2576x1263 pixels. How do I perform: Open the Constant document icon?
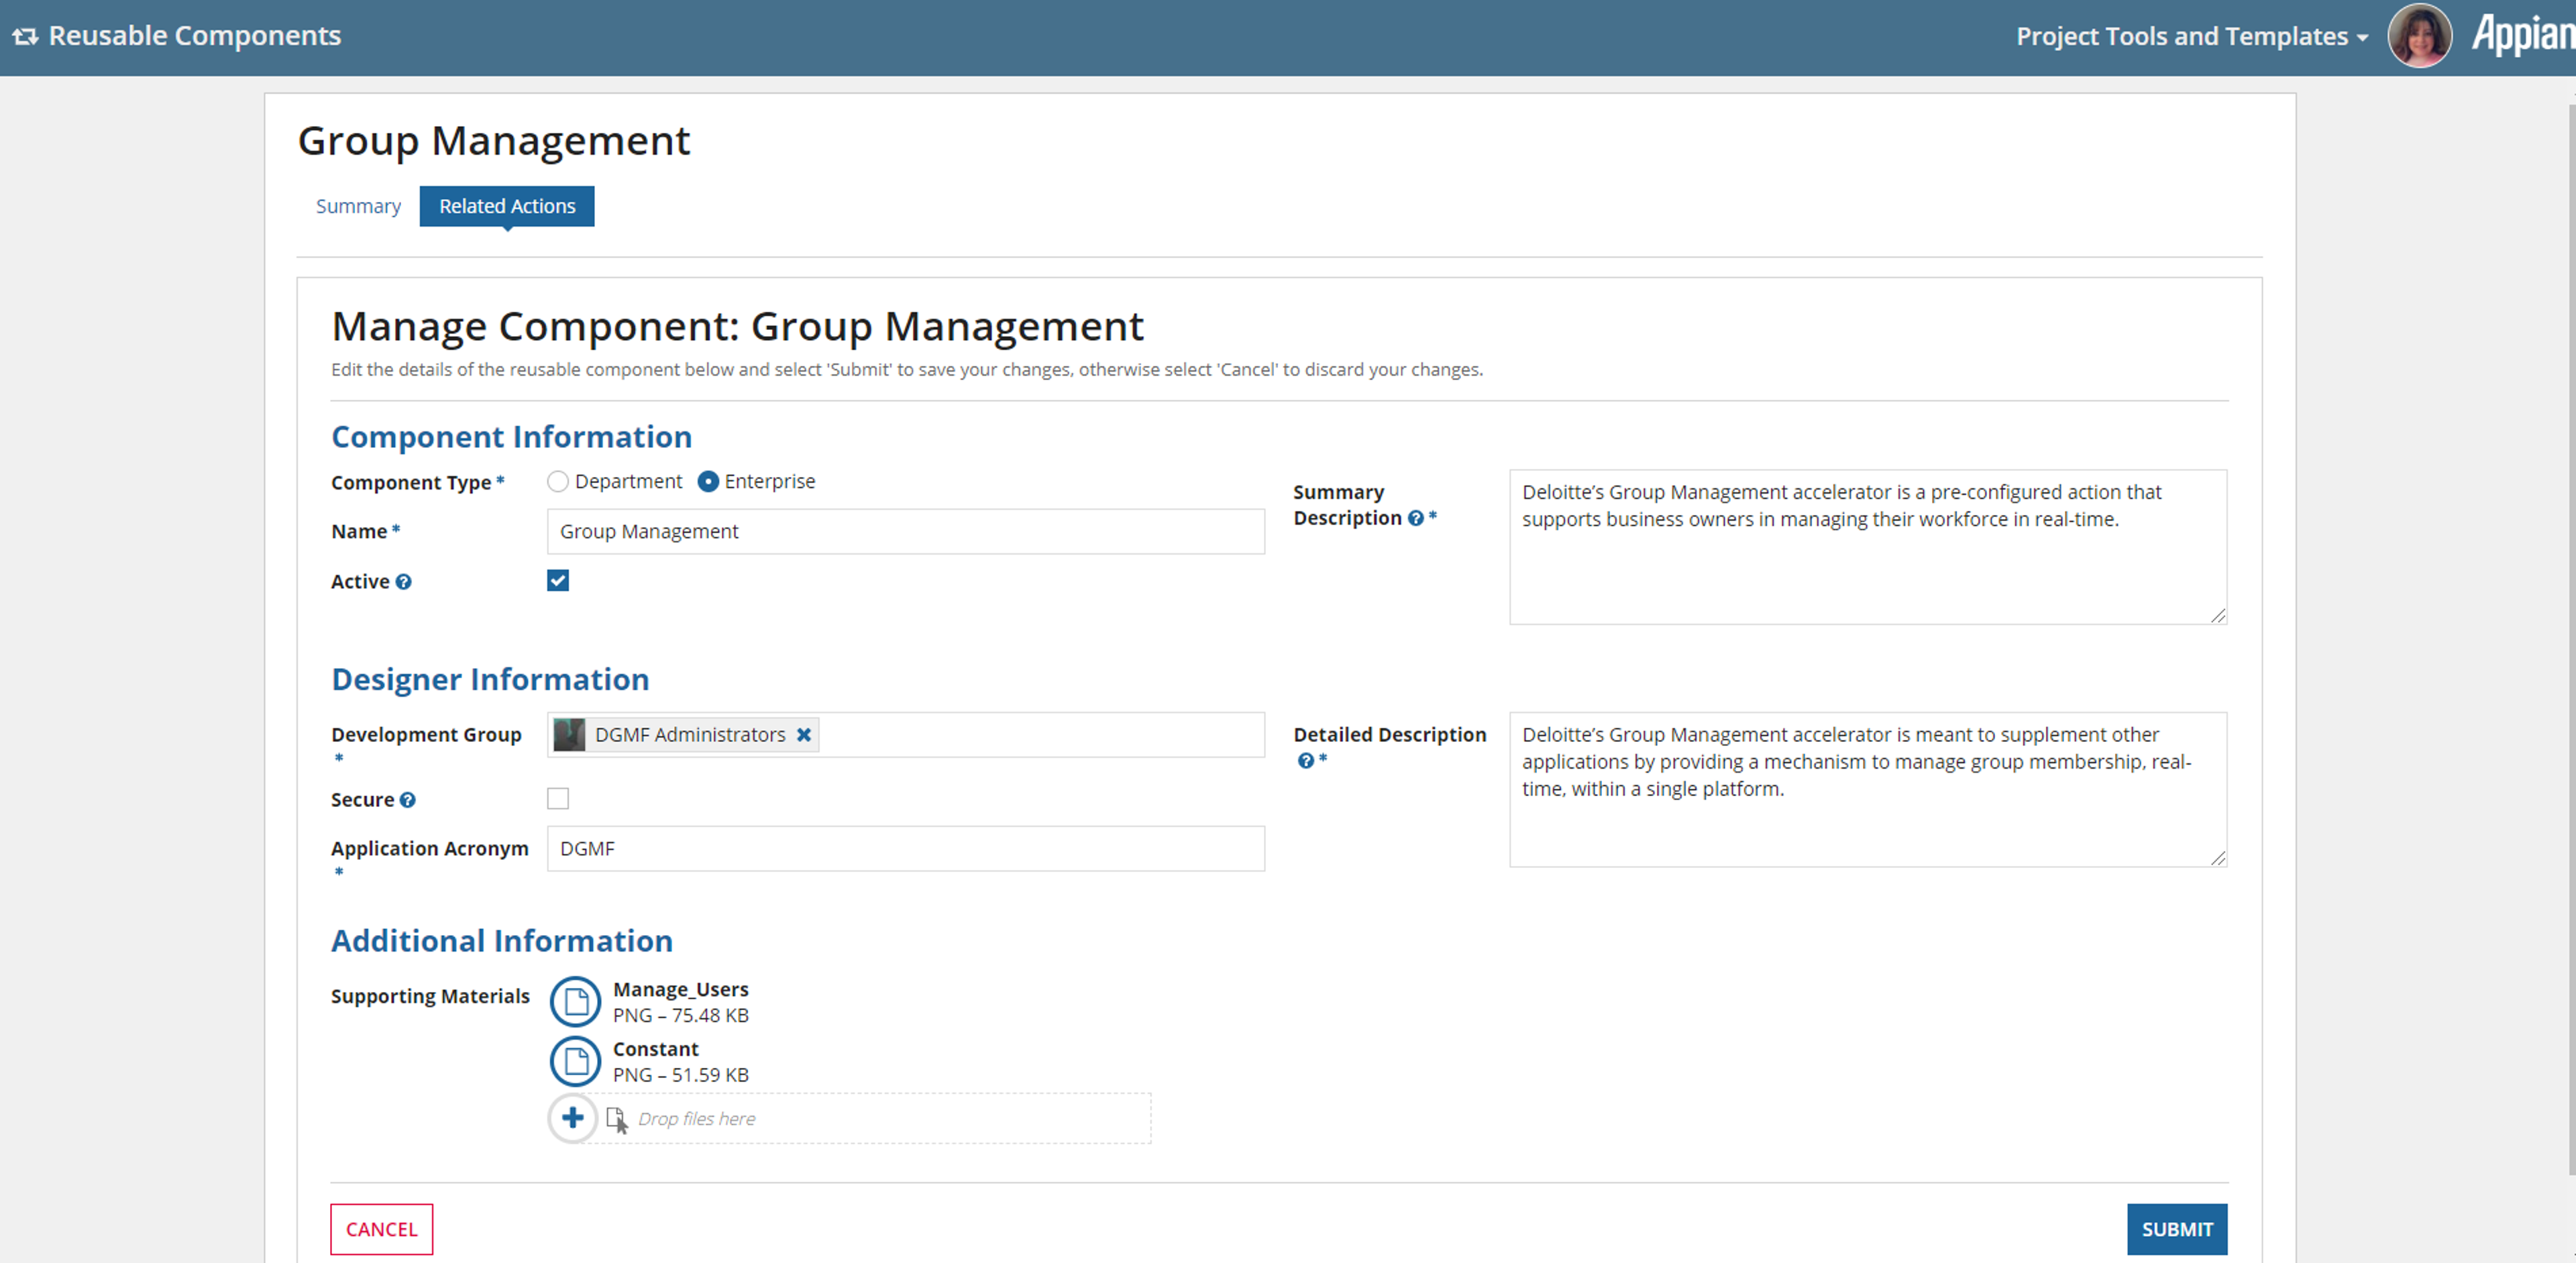[575, 1062]
